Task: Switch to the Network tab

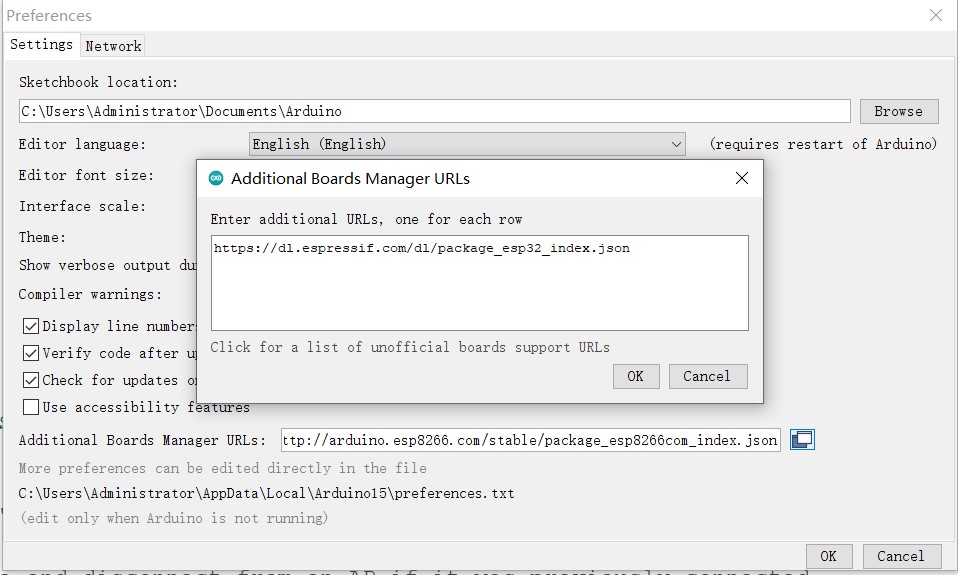Action: click(113, 46)
